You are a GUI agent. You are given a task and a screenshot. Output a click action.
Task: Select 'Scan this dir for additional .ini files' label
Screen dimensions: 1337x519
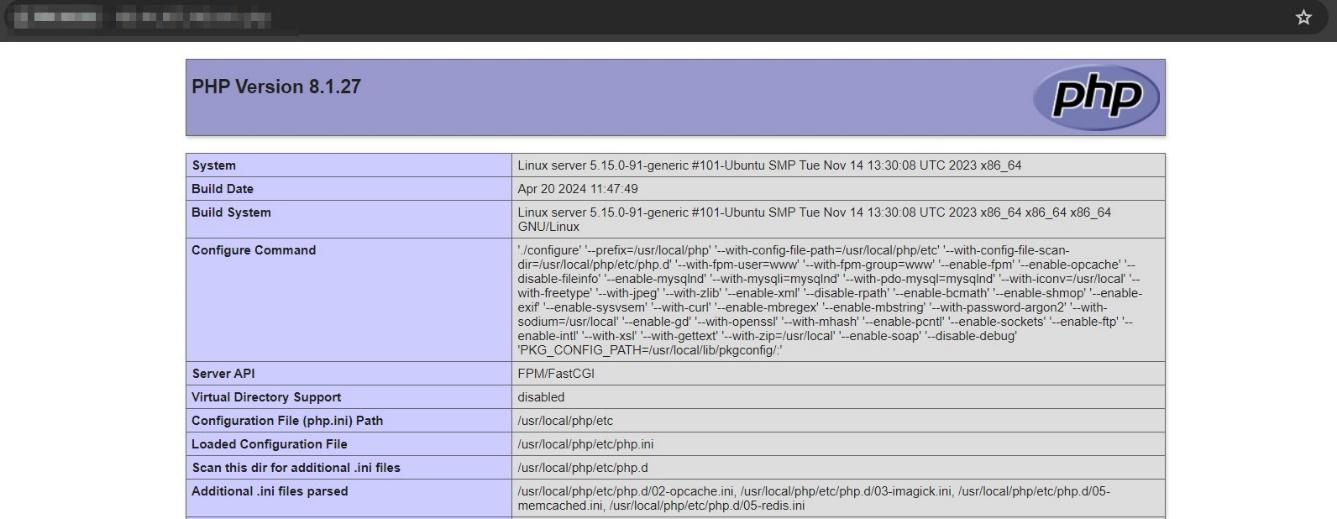(x=297, y=468)
